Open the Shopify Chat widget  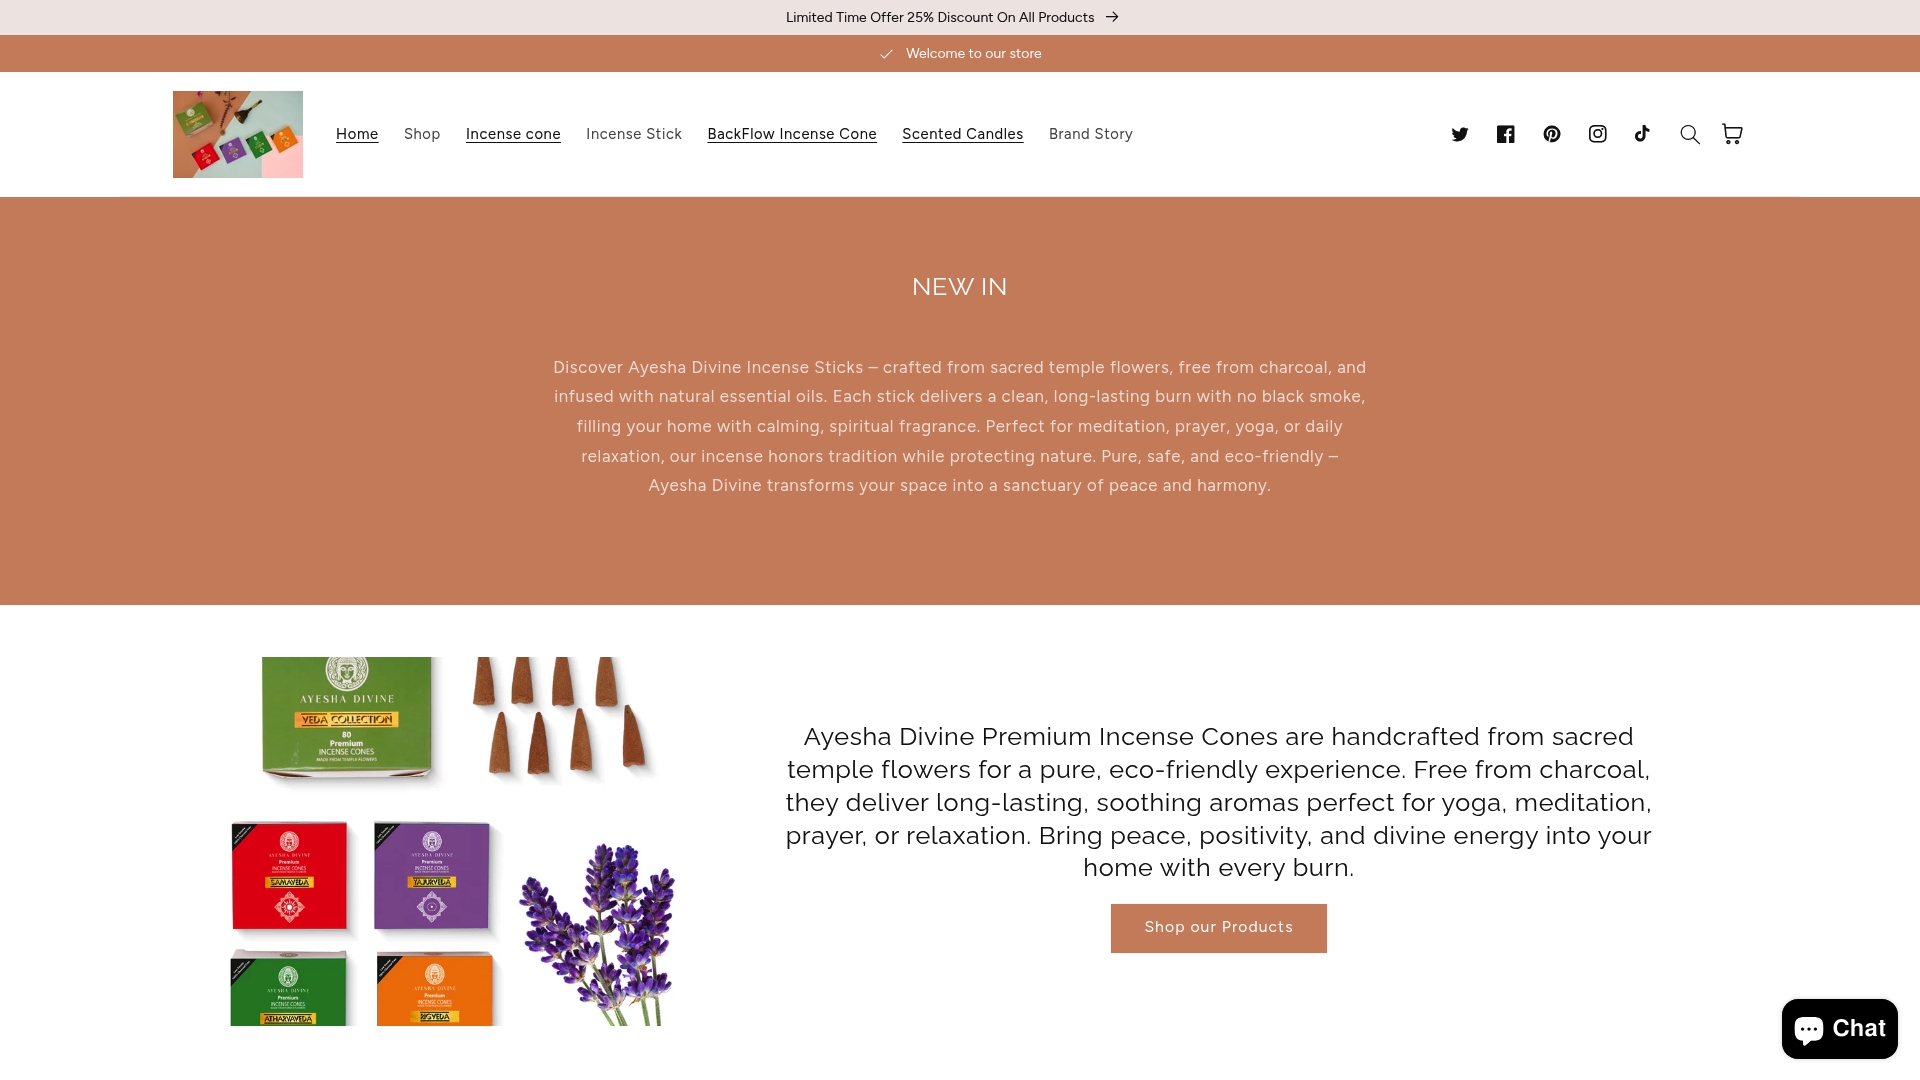(x=1840, y=1028)
